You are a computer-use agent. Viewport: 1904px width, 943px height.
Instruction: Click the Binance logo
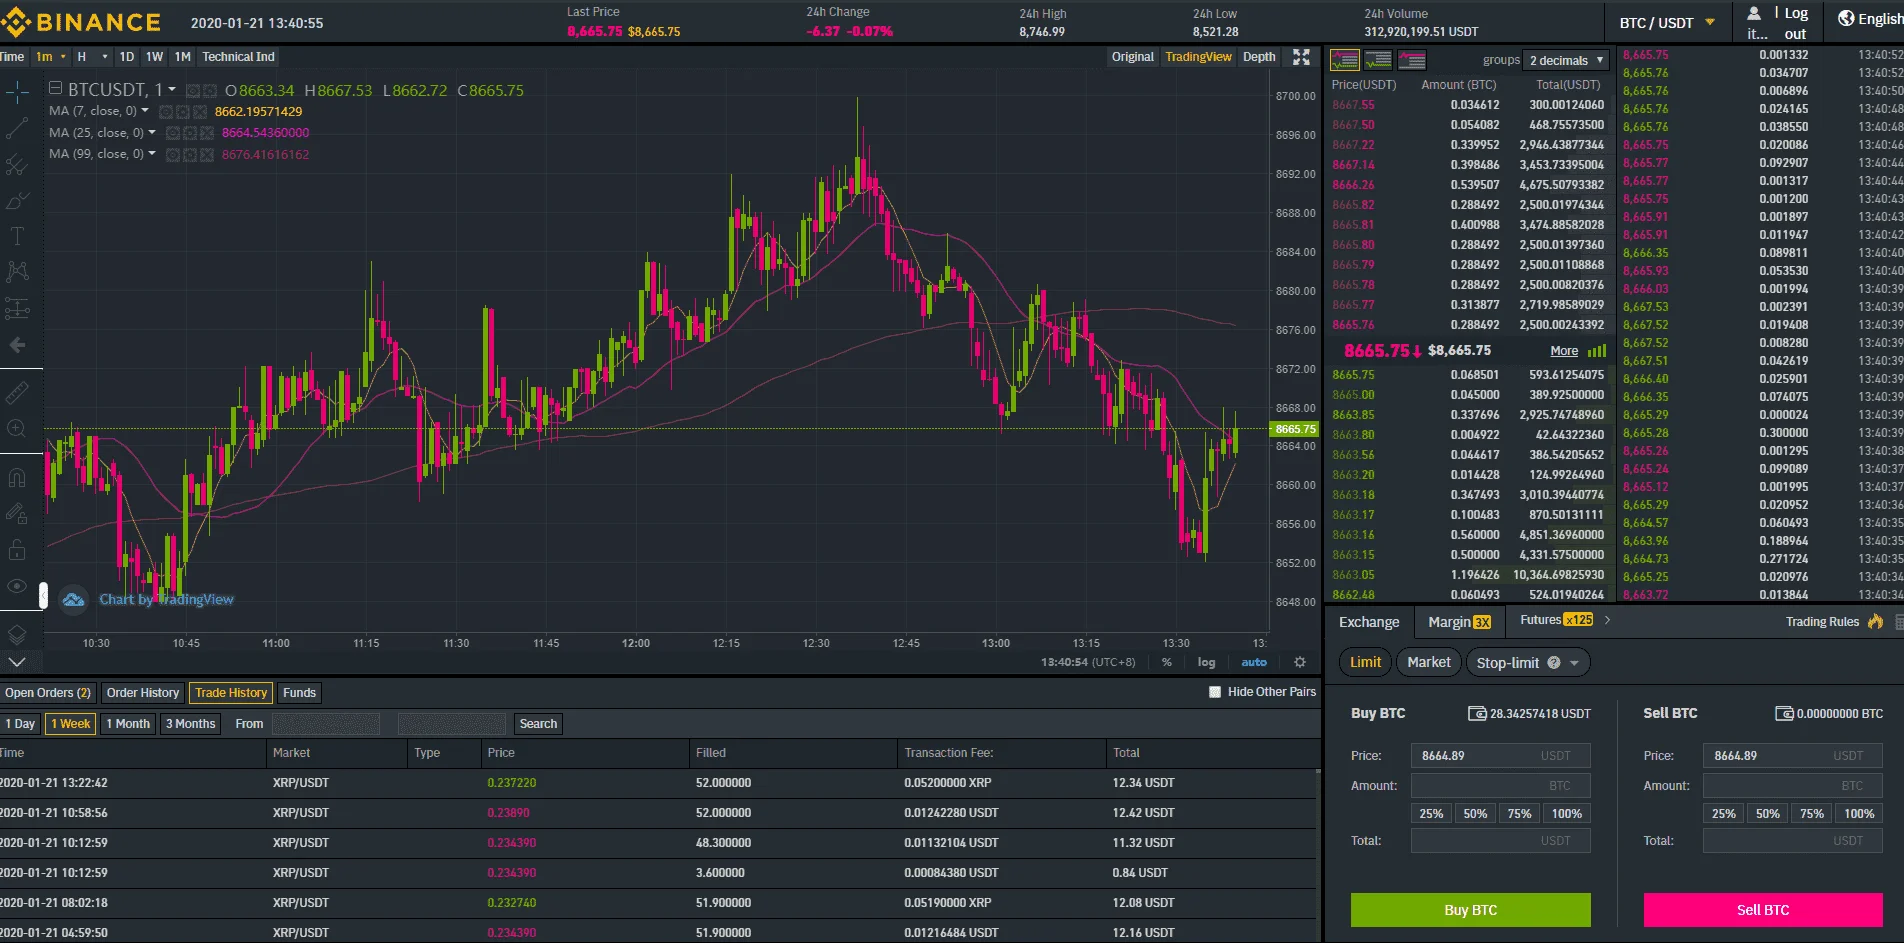pyautogui.click(x=81, y=22)
